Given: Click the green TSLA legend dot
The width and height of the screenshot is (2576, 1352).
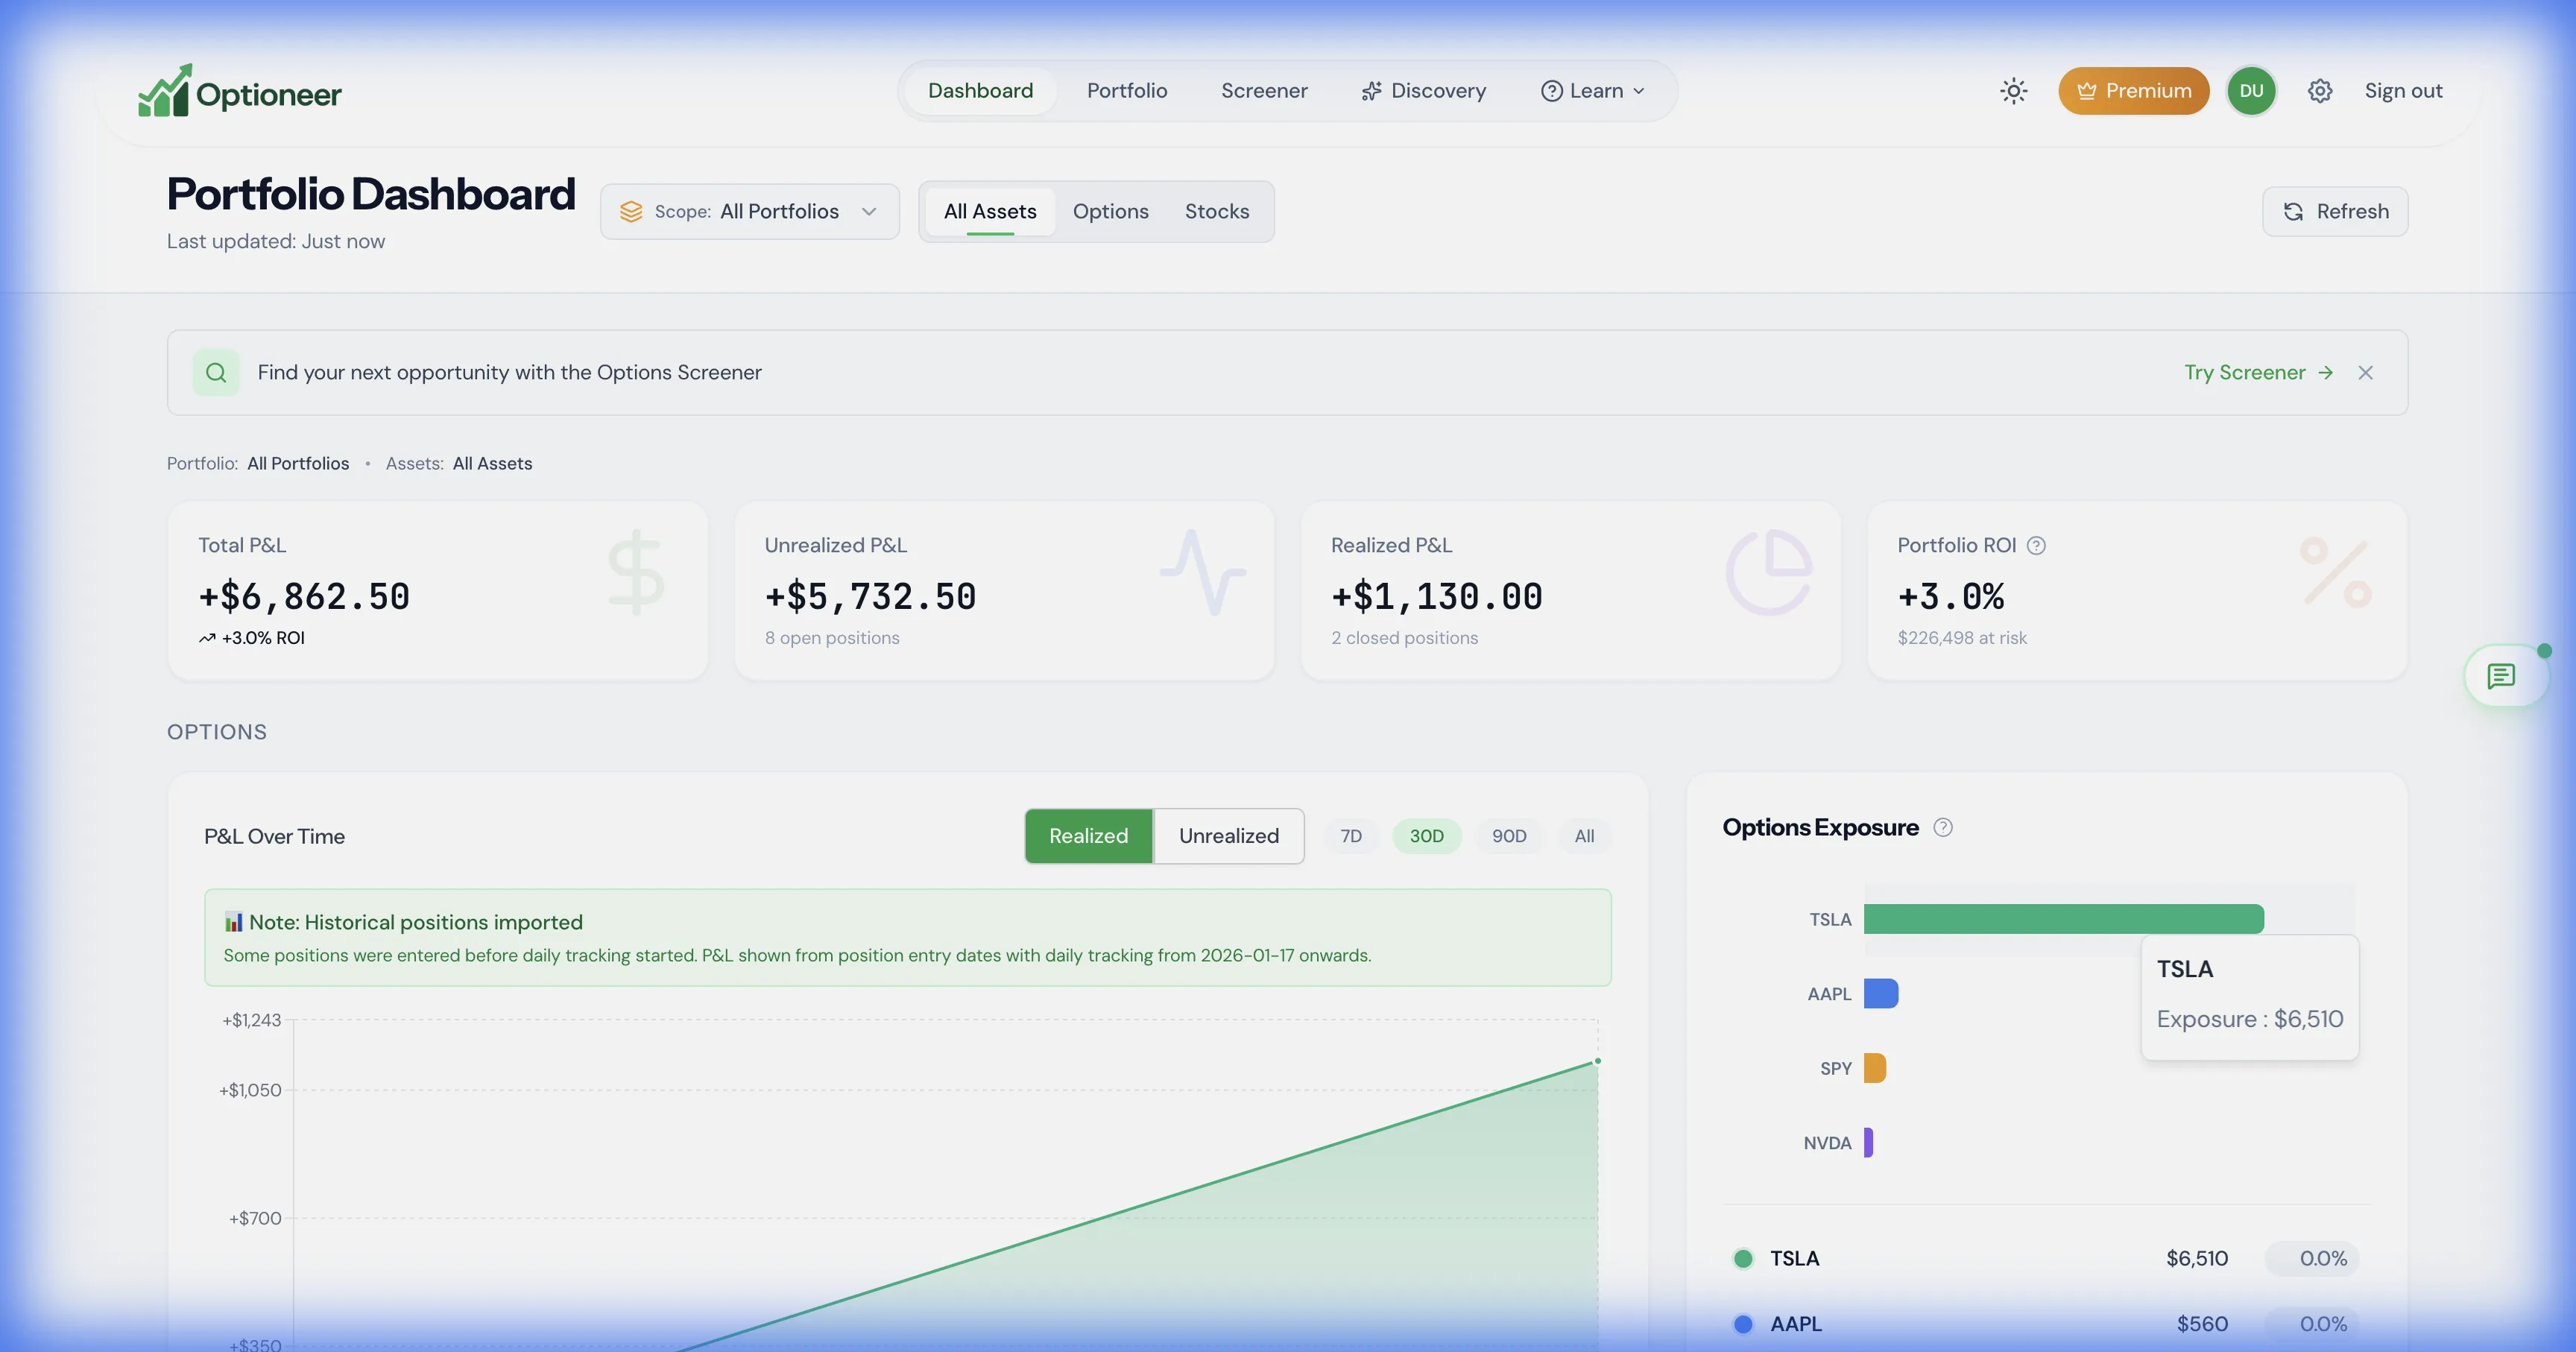Looking at the screenshot, I should click(1743, 1258).
